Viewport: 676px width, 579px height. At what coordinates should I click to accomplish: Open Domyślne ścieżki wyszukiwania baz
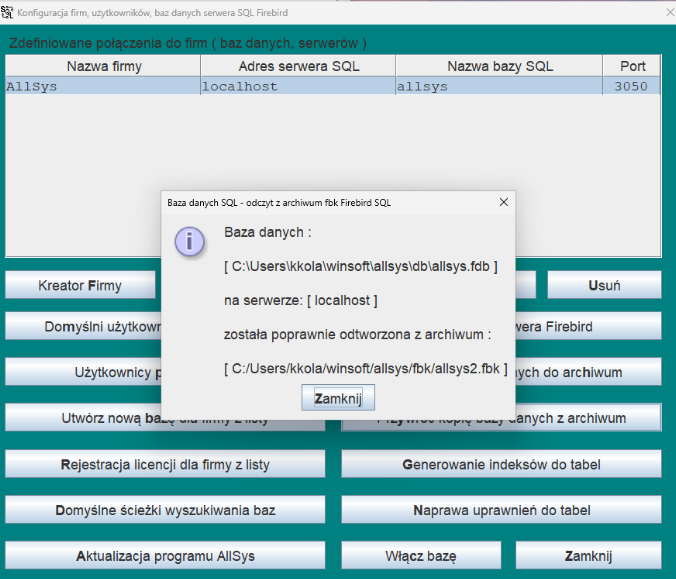click(165, 510)
